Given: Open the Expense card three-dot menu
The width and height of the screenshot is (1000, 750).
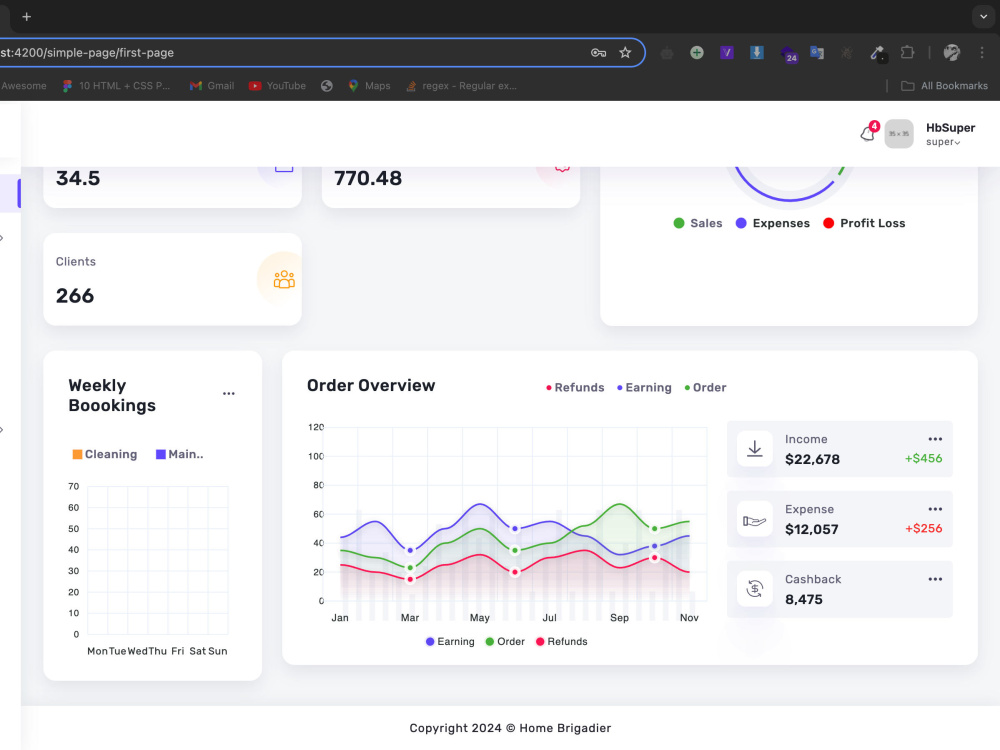Looking at the screenshot, I should 935,509.
